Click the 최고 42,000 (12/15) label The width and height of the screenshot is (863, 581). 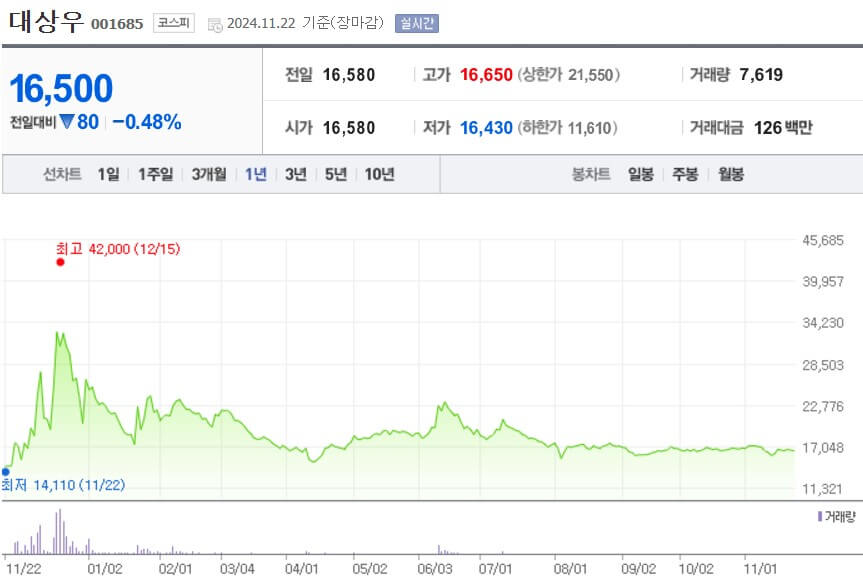click(x=118, y=249)
